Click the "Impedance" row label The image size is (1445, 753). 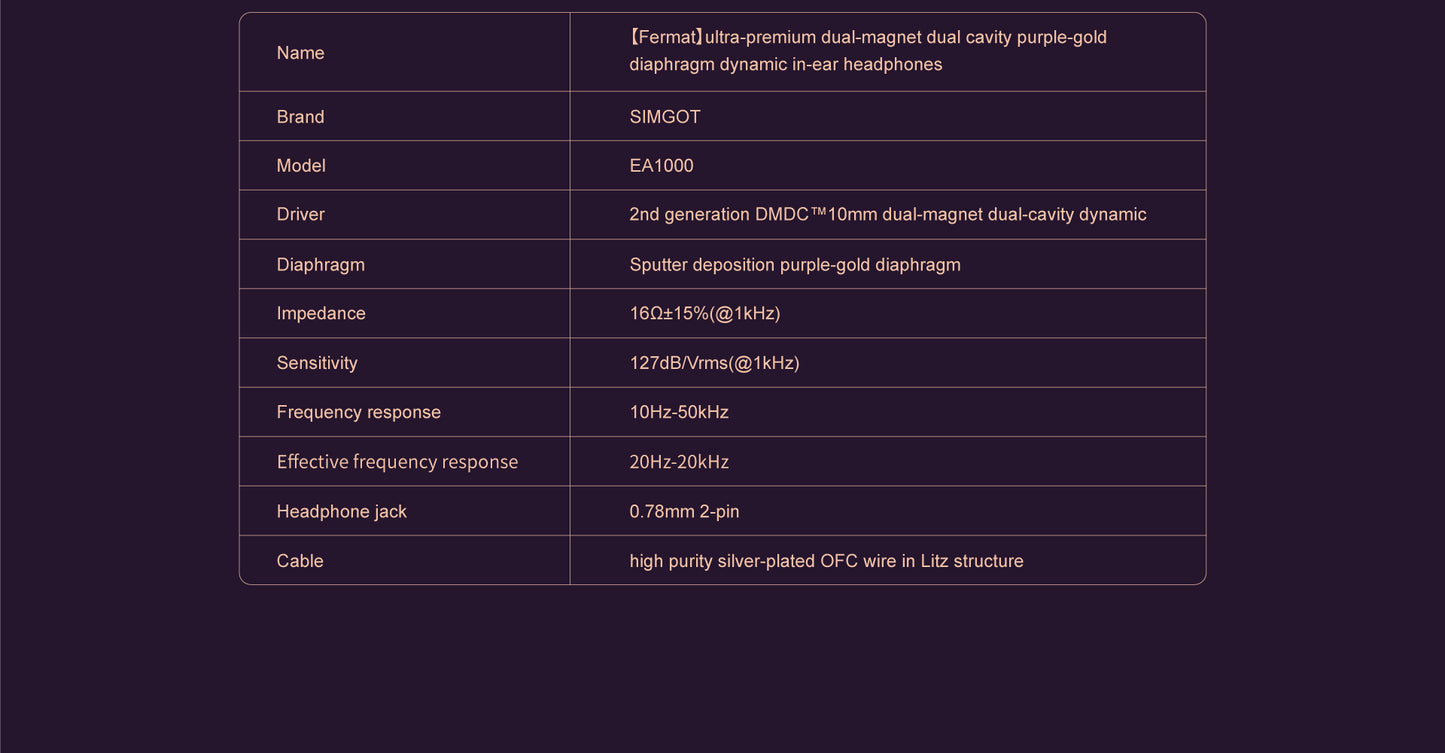click(321, 314)
